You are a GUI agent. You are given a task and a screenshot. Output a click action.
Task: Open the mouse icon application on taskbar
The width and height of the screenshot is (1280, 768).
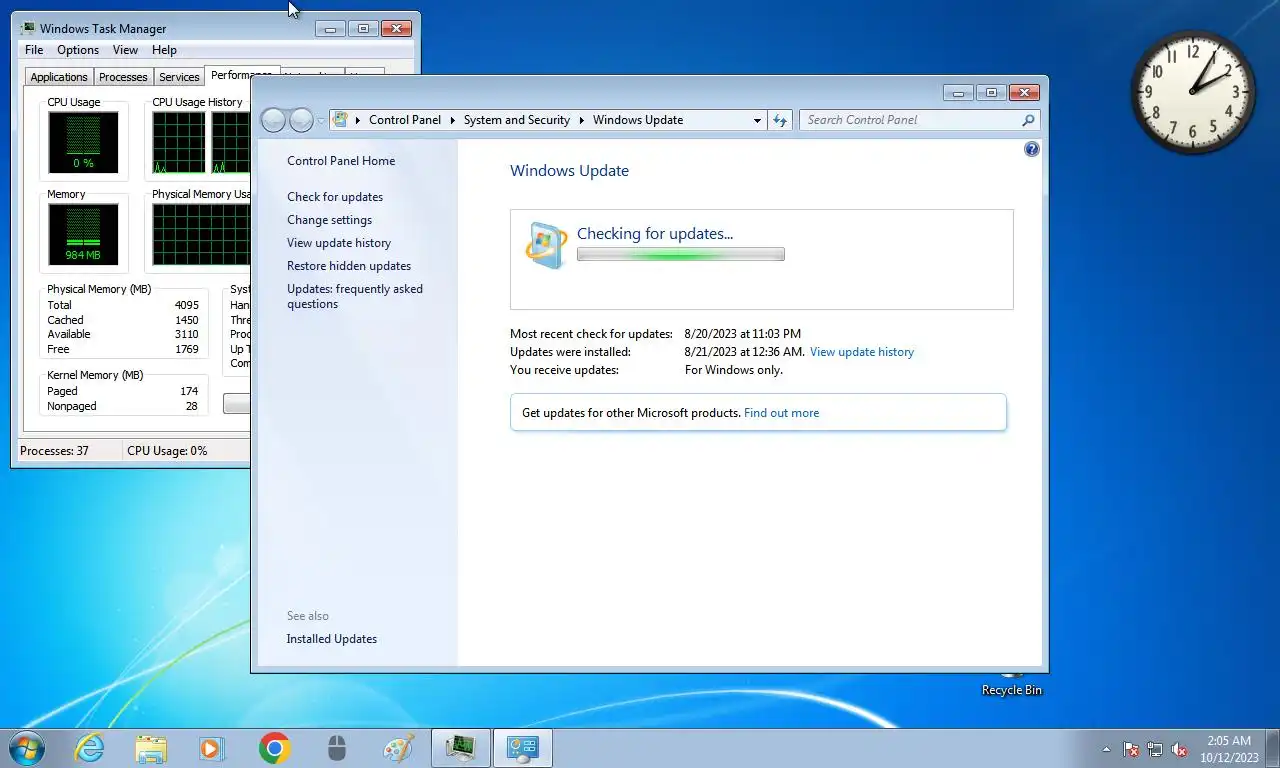pos(336,748)
